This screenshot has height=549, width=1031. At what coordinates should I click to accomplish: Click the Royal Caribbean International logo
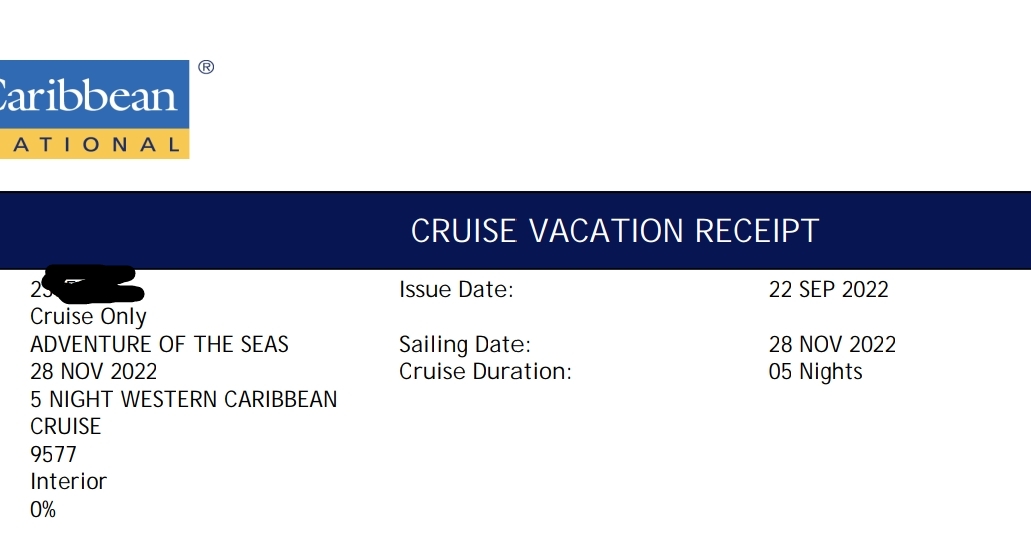[94, 109]
